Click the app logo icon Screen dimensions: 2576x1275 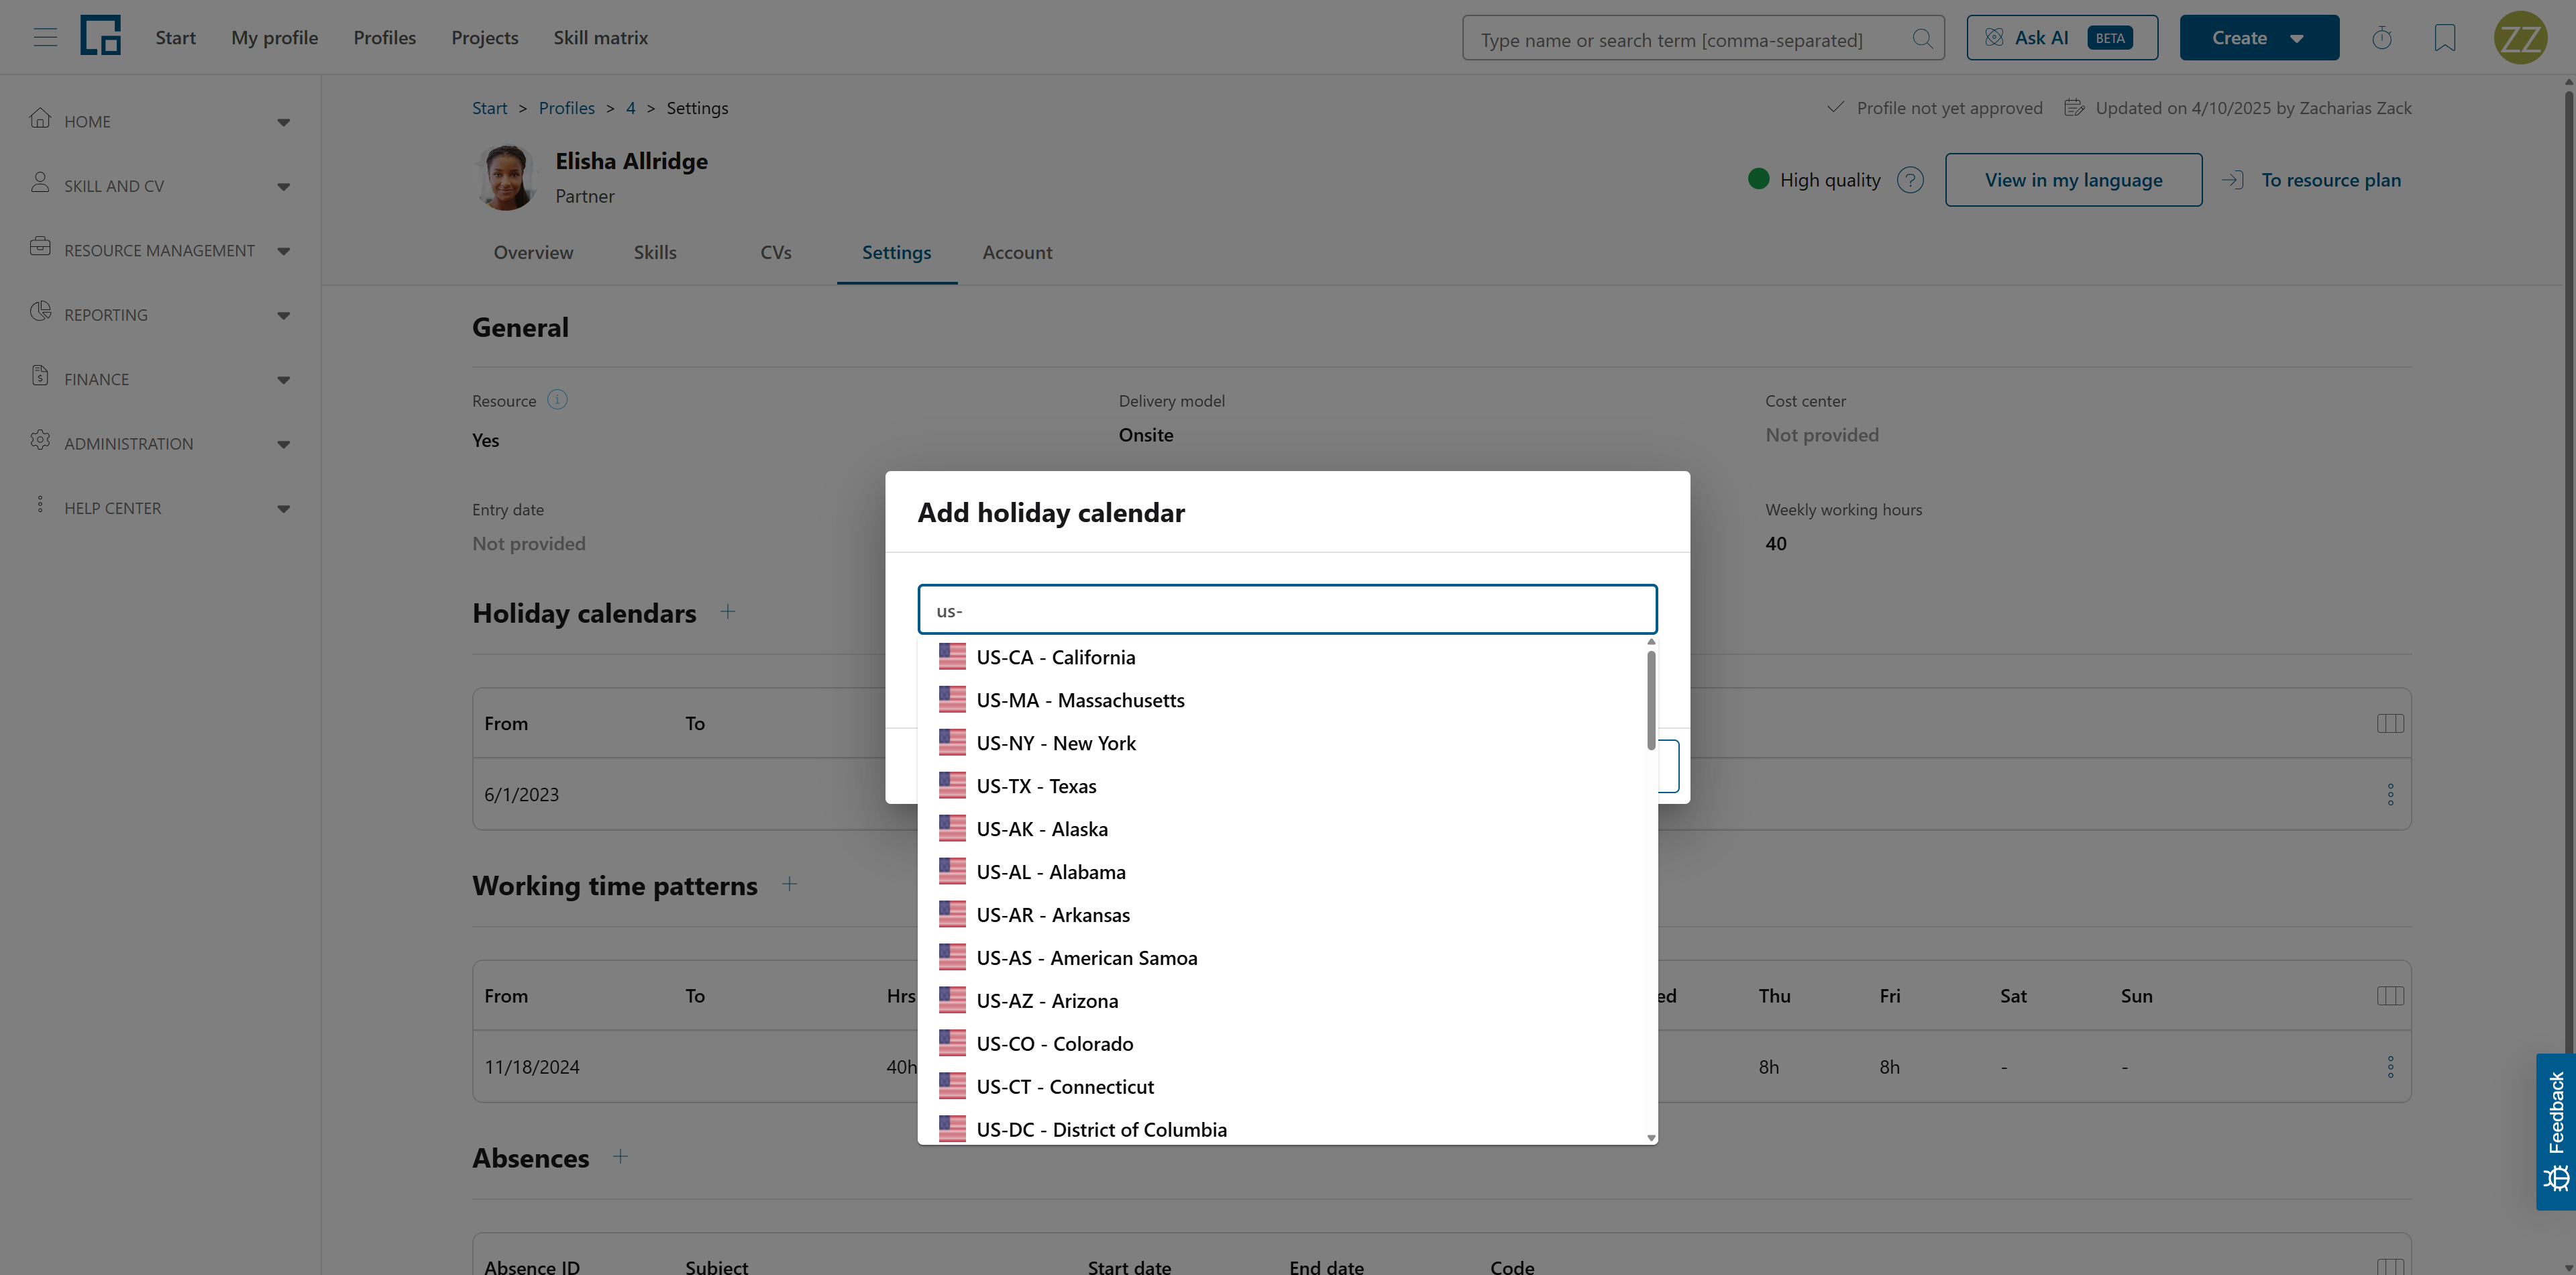[100, 36]
